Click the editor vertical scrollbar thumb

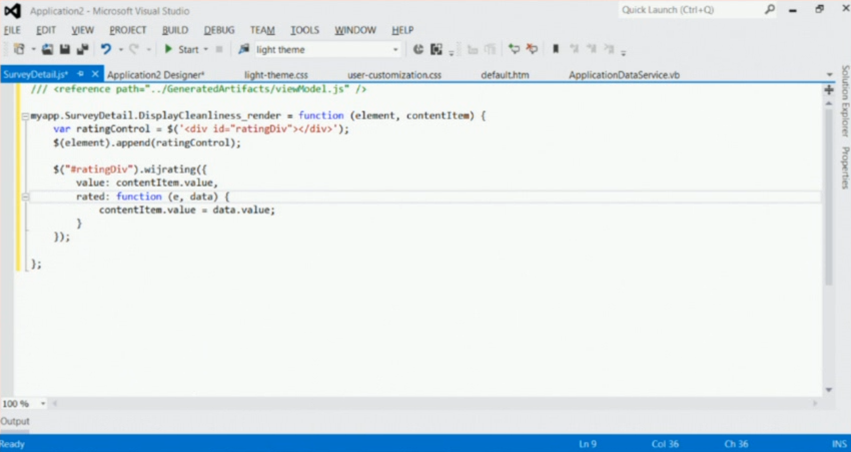tap(829, 197)
